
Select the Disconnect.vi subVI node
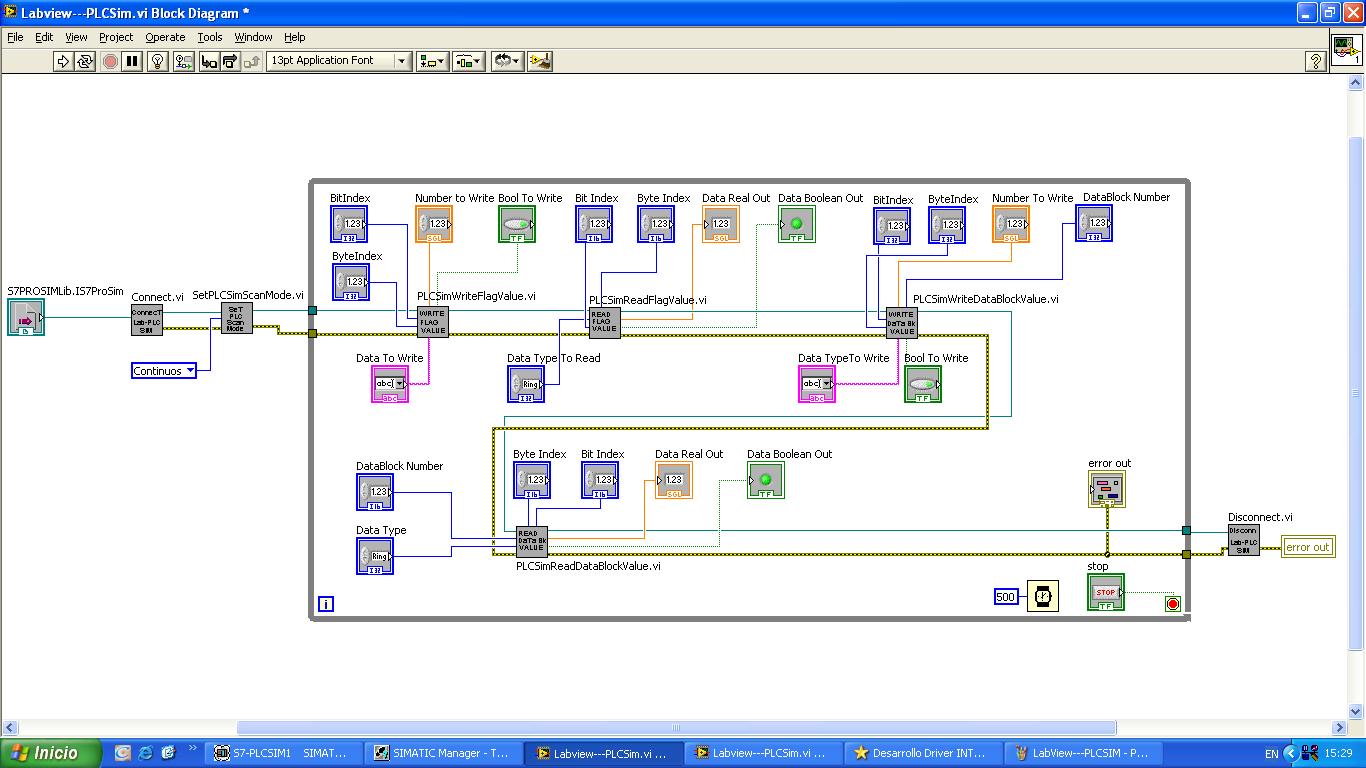click(x=1244, y=540)
